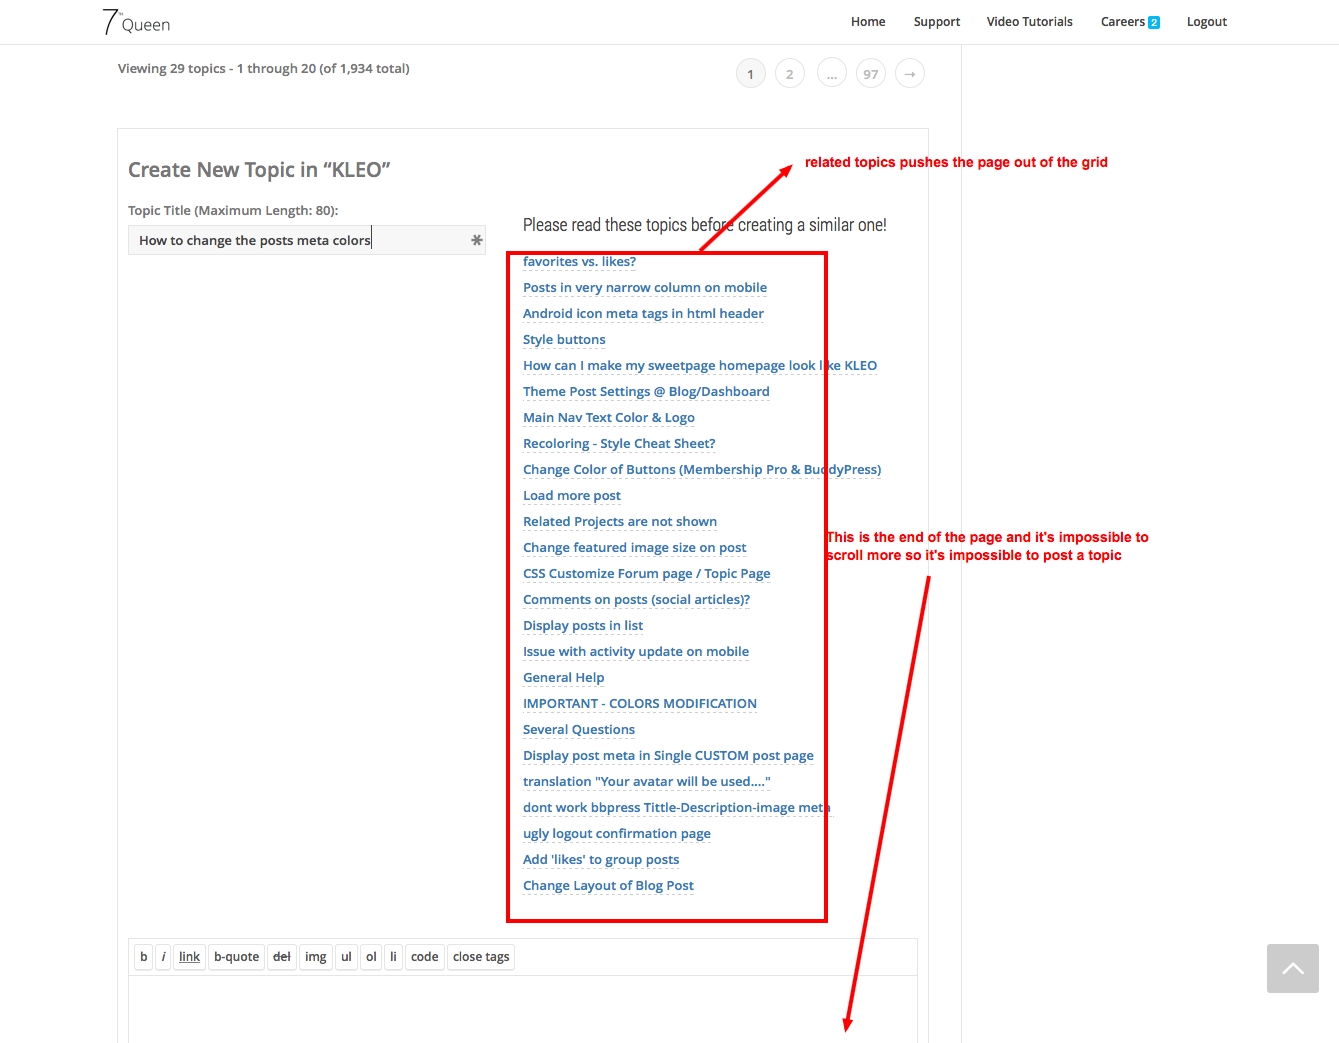Insert bold tag with the b button
The height and width of the screenshot is (1043, 1339).
144,957
